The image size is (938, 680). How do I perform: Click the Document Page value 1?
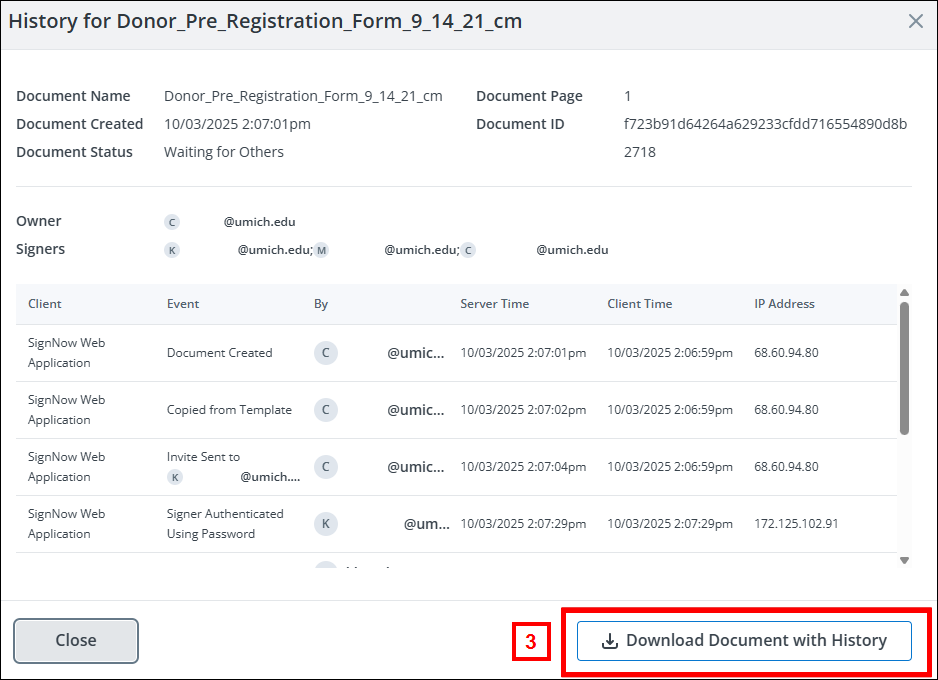pos(628,96)
